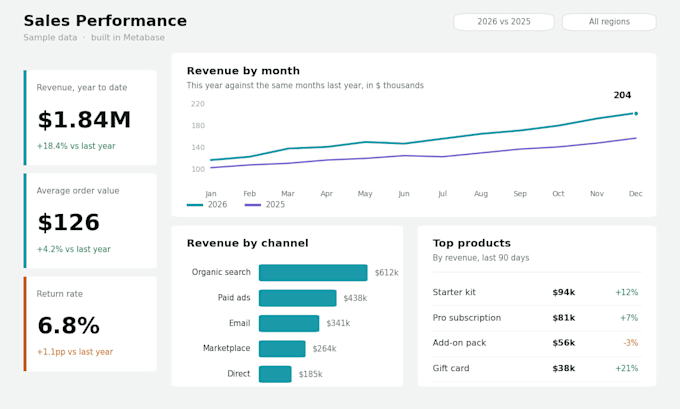
Task: Click the $612k value label
Action: point(386,273)
